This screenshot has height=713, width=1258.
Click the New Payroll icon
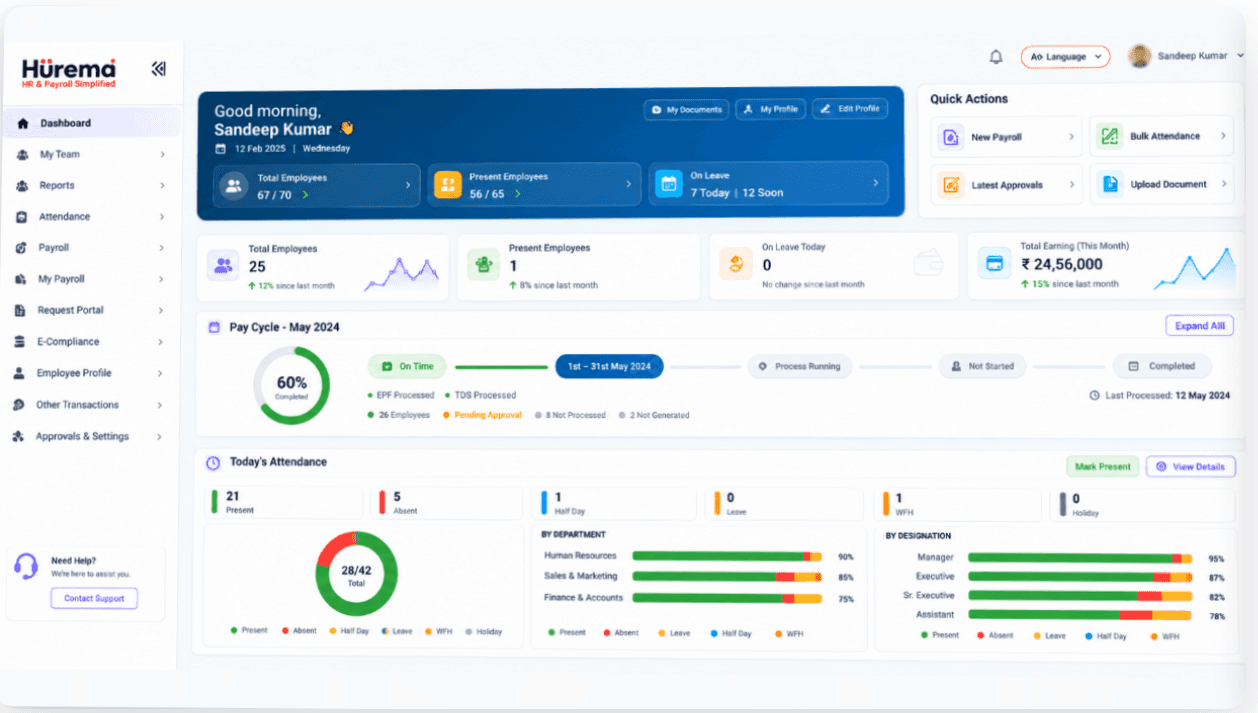(950, 137)
